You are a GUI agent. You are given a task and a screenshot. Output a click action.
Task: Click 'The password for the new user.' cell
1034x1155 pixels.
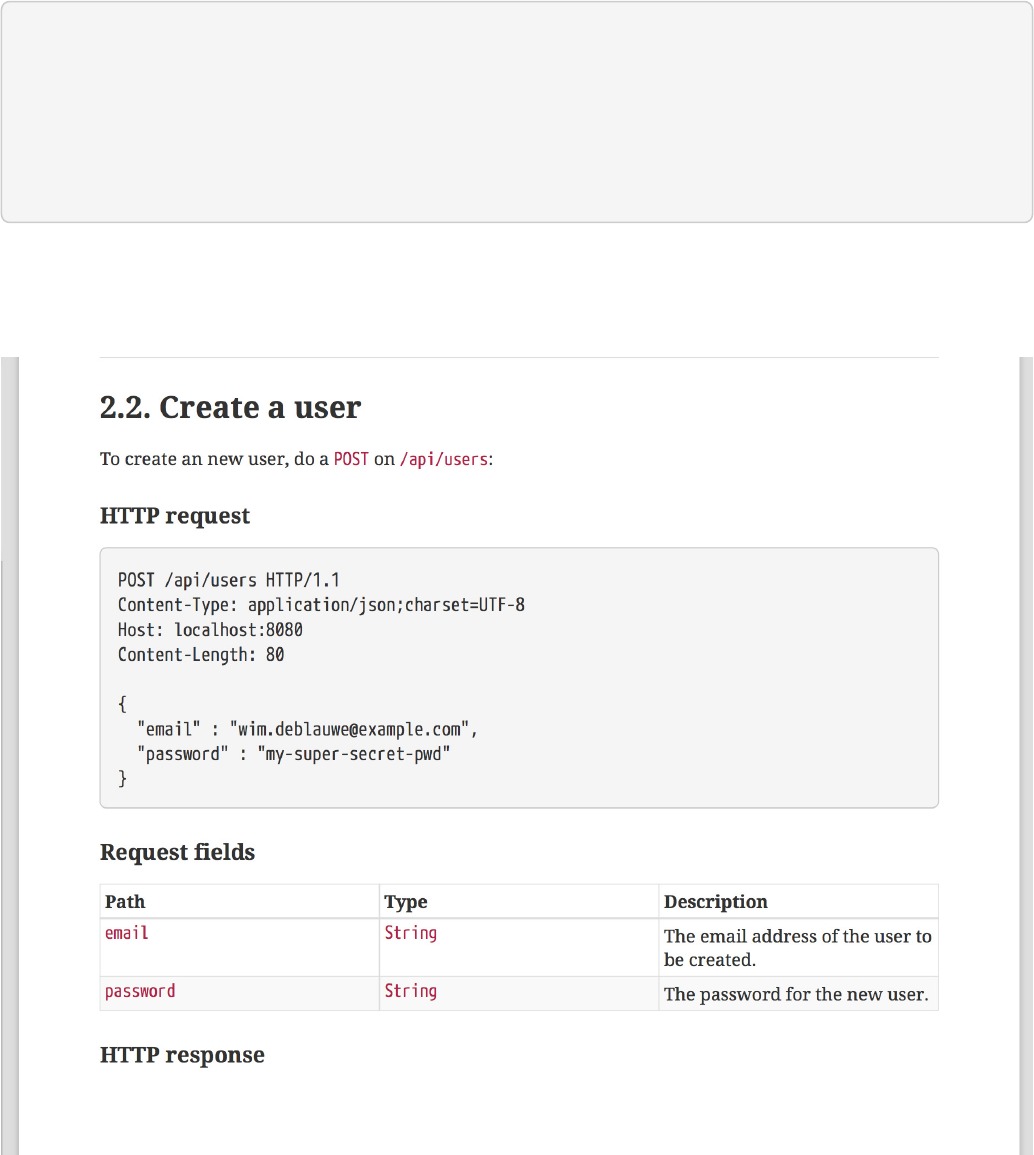click(798, 994)
